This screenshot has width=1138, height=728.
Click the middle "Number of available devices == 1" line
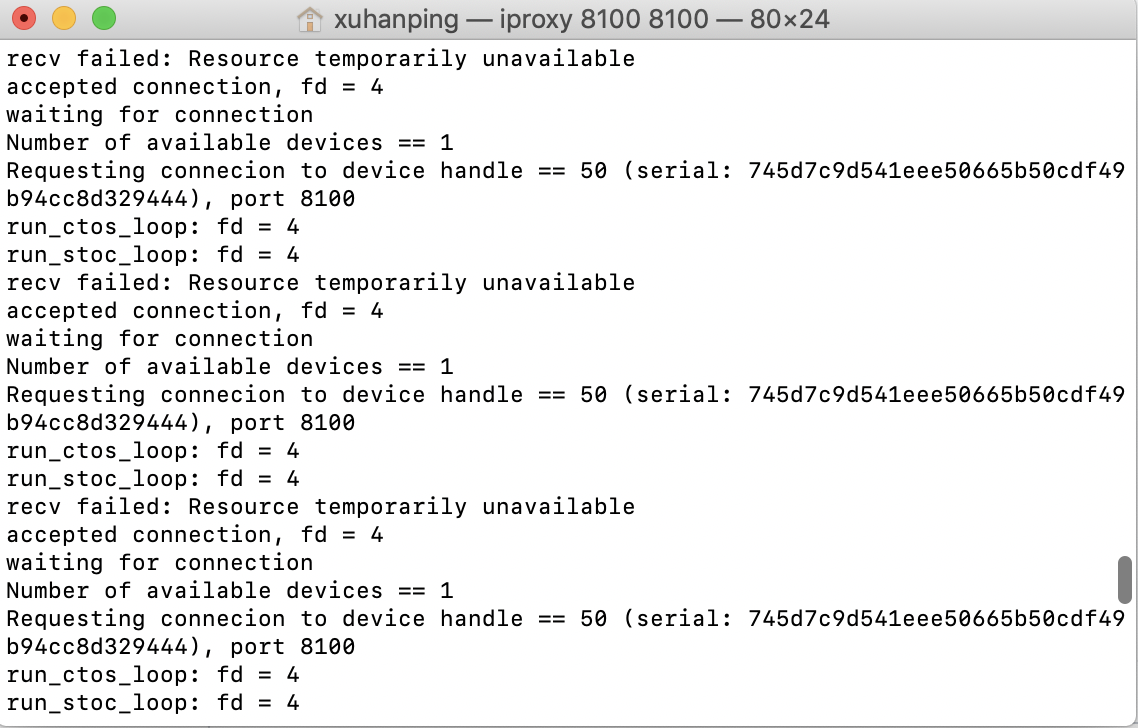[229, 367]
